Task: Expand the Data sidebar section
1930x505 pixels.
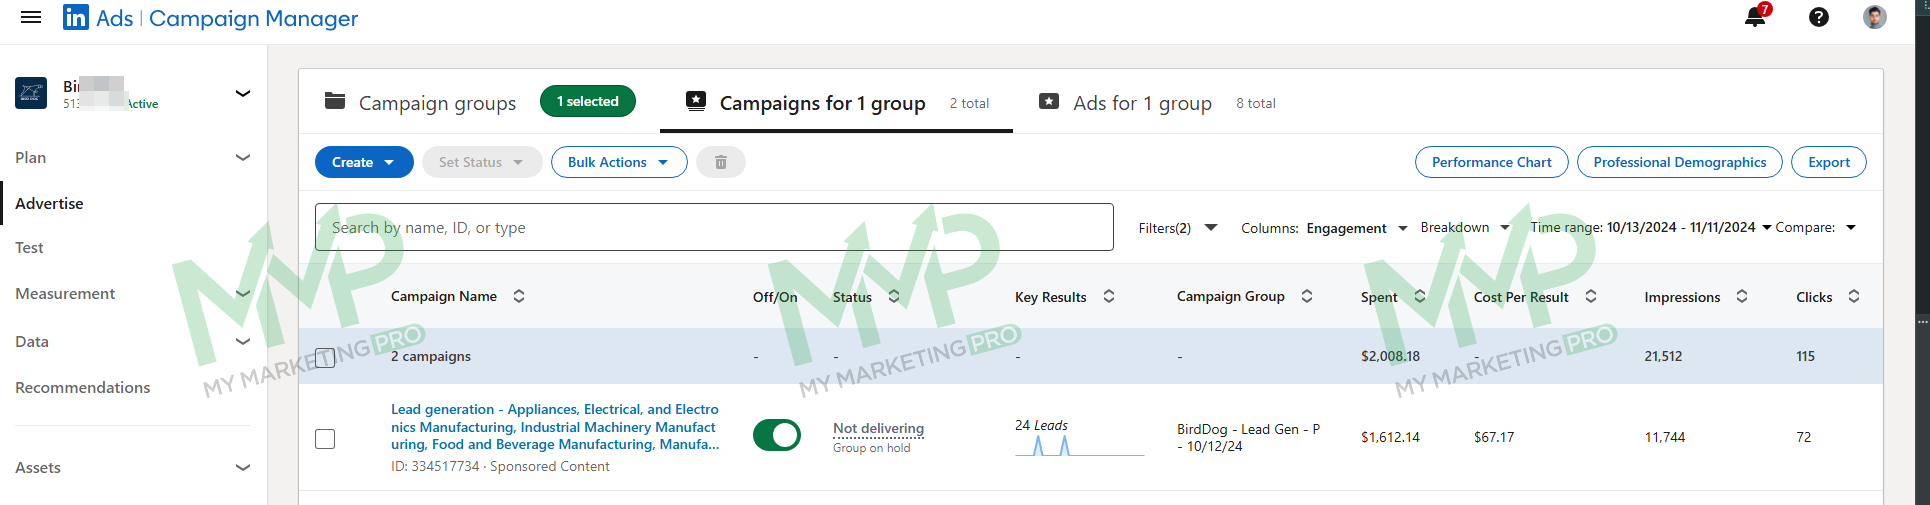Action: tap(242, 341)
